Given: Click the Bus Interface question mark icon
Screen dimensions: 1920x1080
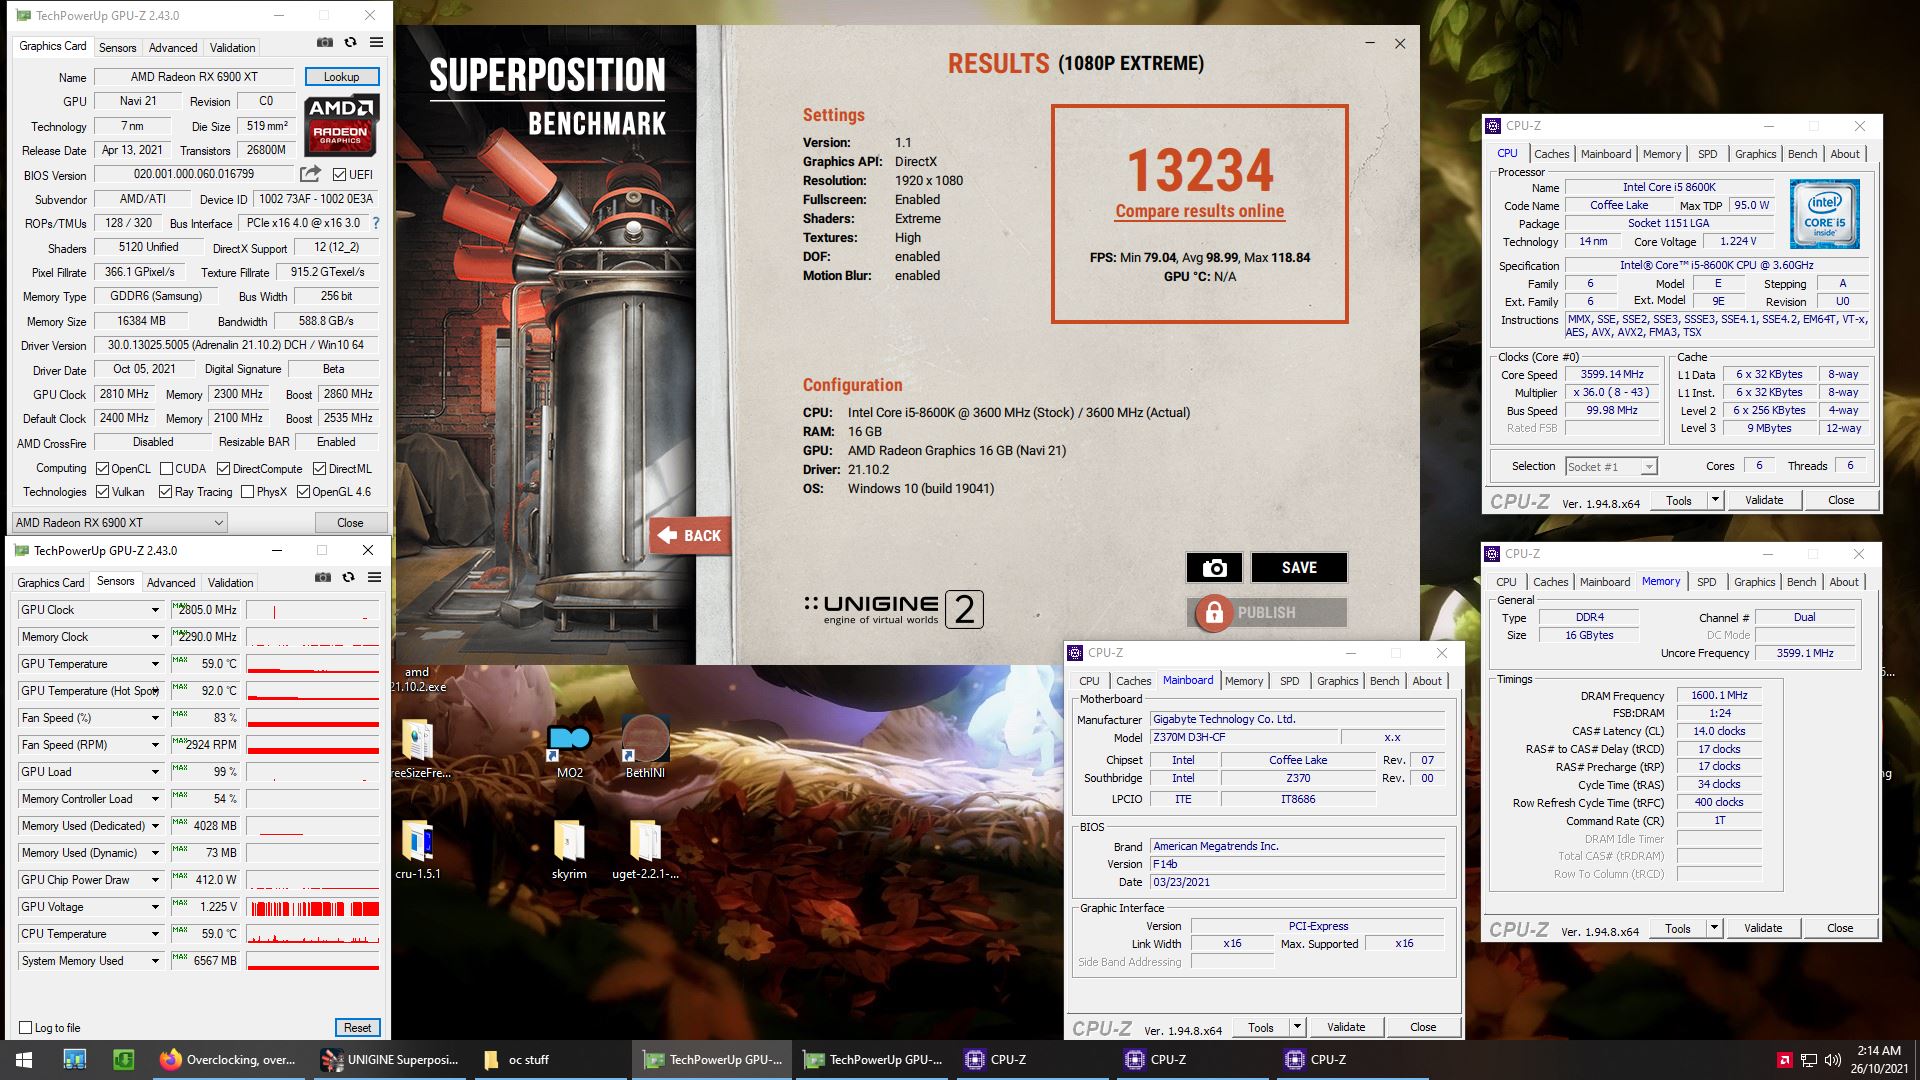Looking at the screenshot, I should [376, 223].
